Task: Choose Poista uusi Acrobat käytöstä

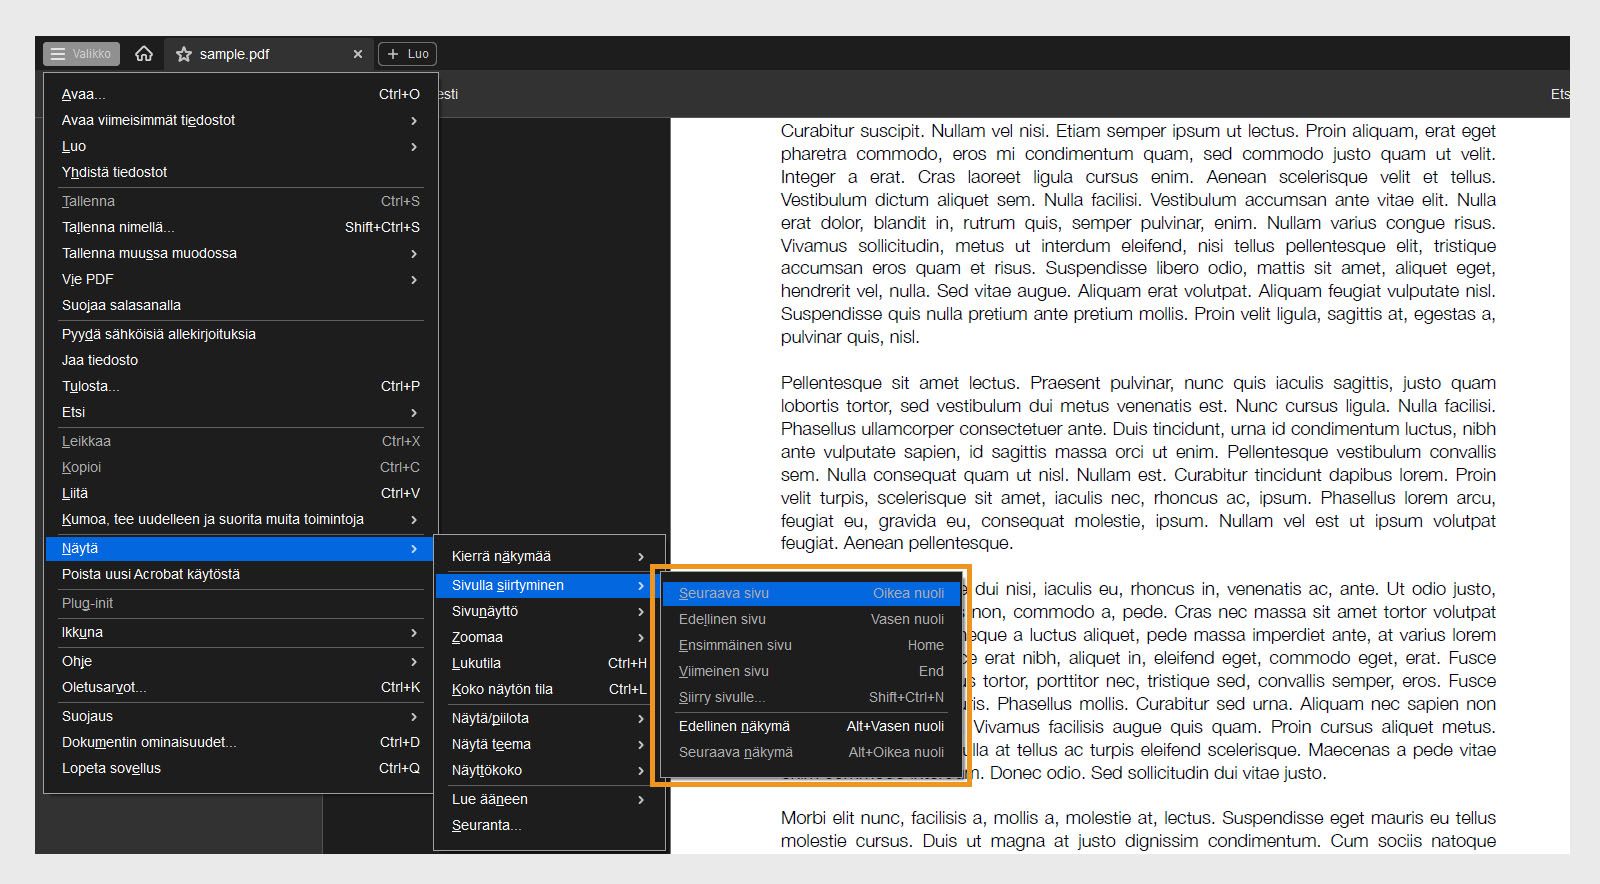Action: click(x=240, y=574)
